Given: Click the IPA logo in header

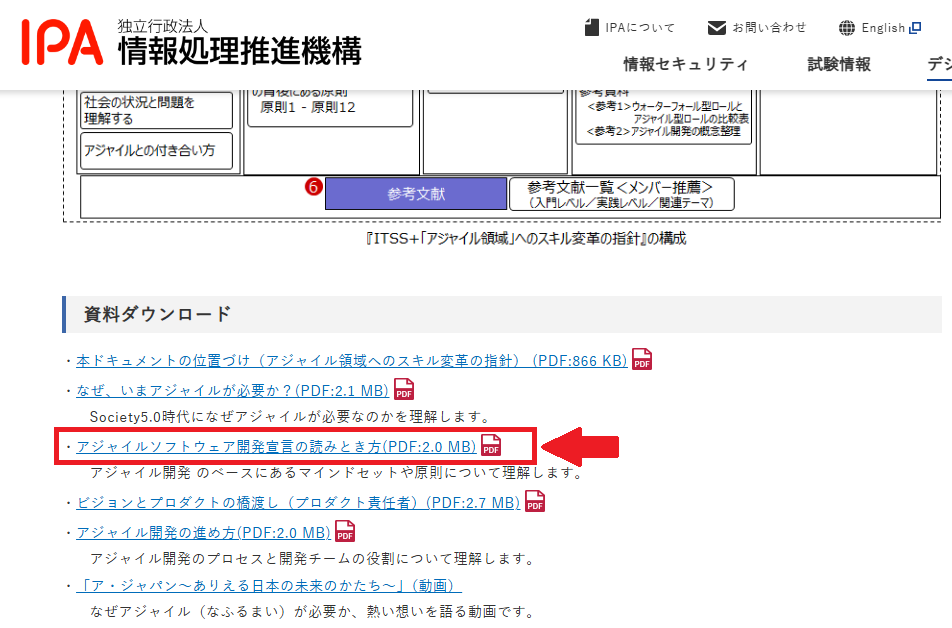Looking at the screenshot, I should tap(61, 41).
